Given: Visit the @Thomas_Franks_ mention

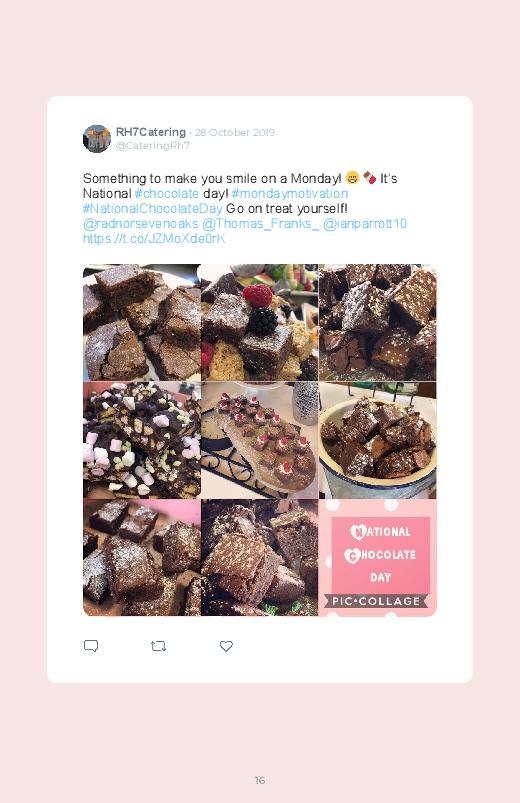Looking at the screenshot, I should tap(260, 224).
